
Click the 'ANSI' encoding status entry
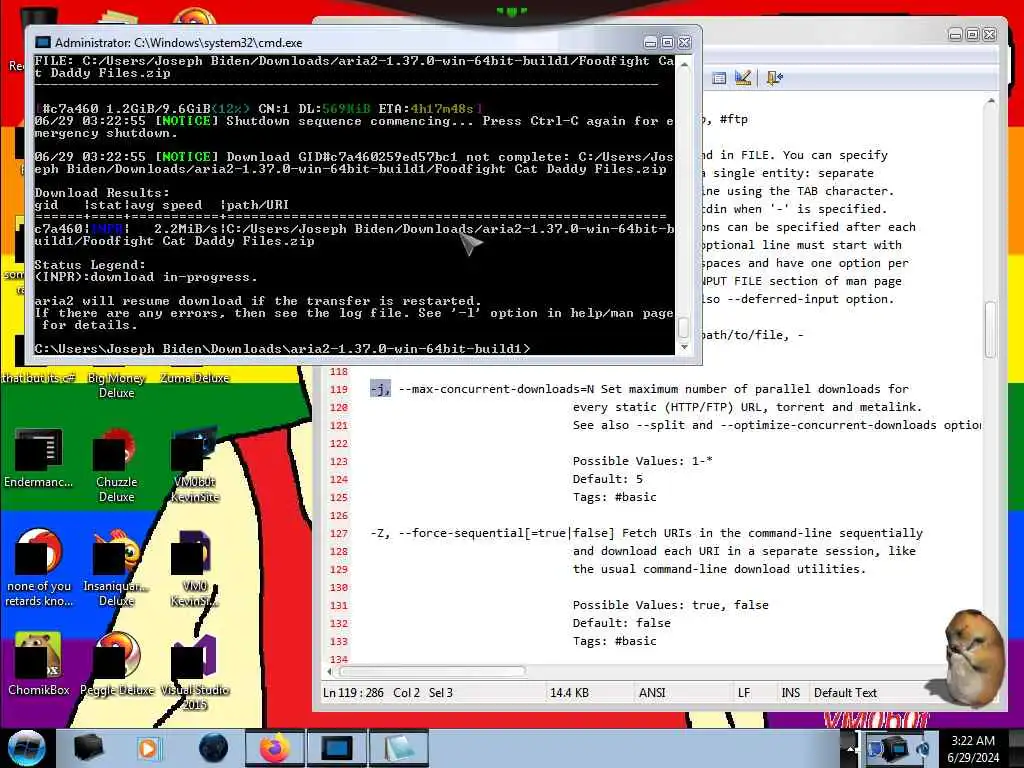652,692
